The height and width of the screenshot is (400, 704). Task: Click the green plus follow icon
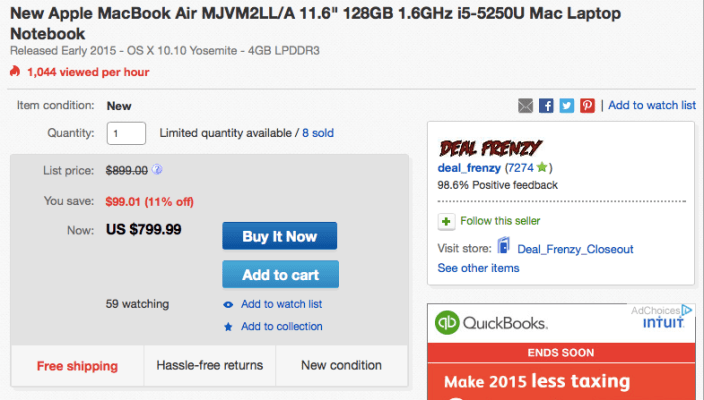[446, 221]
